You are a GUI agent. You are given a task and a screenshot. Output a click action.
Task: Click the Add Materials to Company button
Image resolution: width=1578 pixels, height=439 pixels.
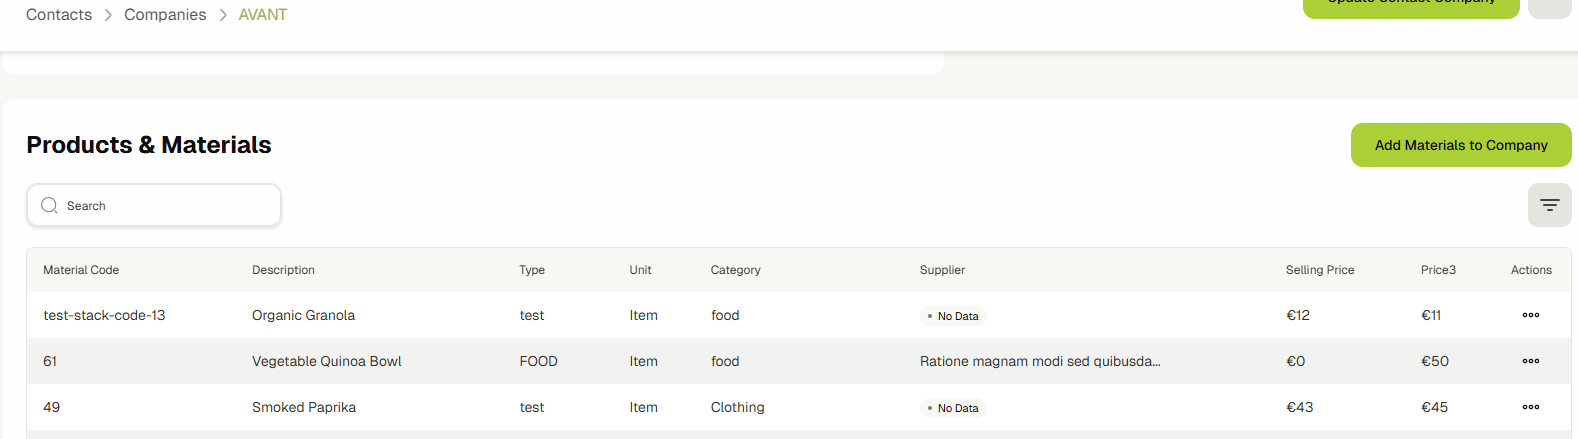click(1460, 145)
